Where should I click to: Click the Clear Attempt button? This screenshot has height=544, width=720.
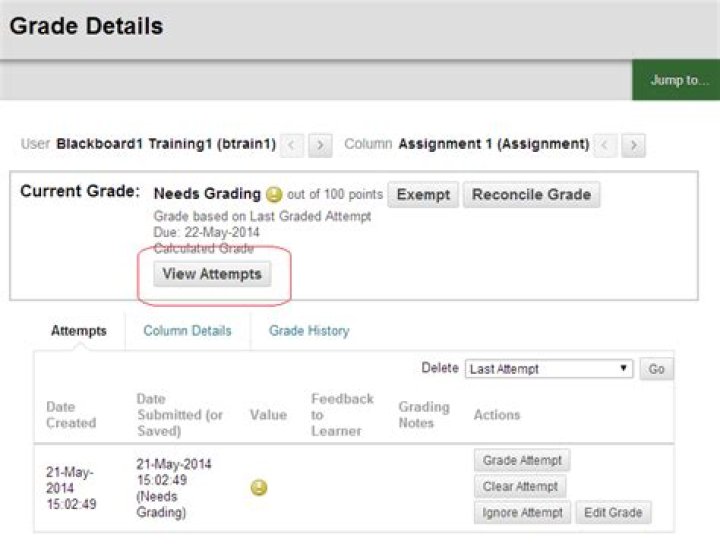(x=520, y=487)
